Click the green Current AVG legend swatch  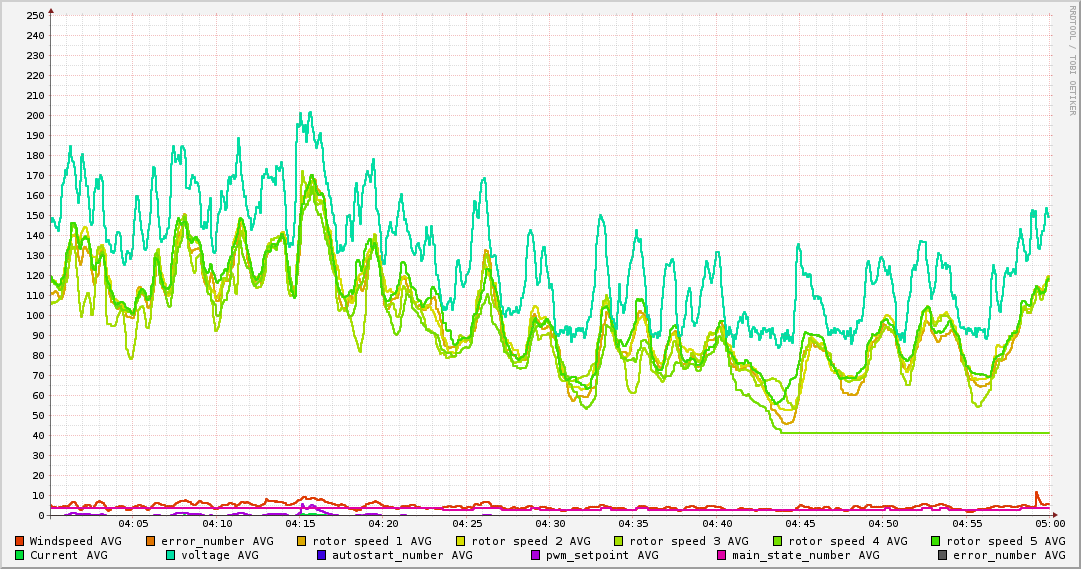(20, 555)
